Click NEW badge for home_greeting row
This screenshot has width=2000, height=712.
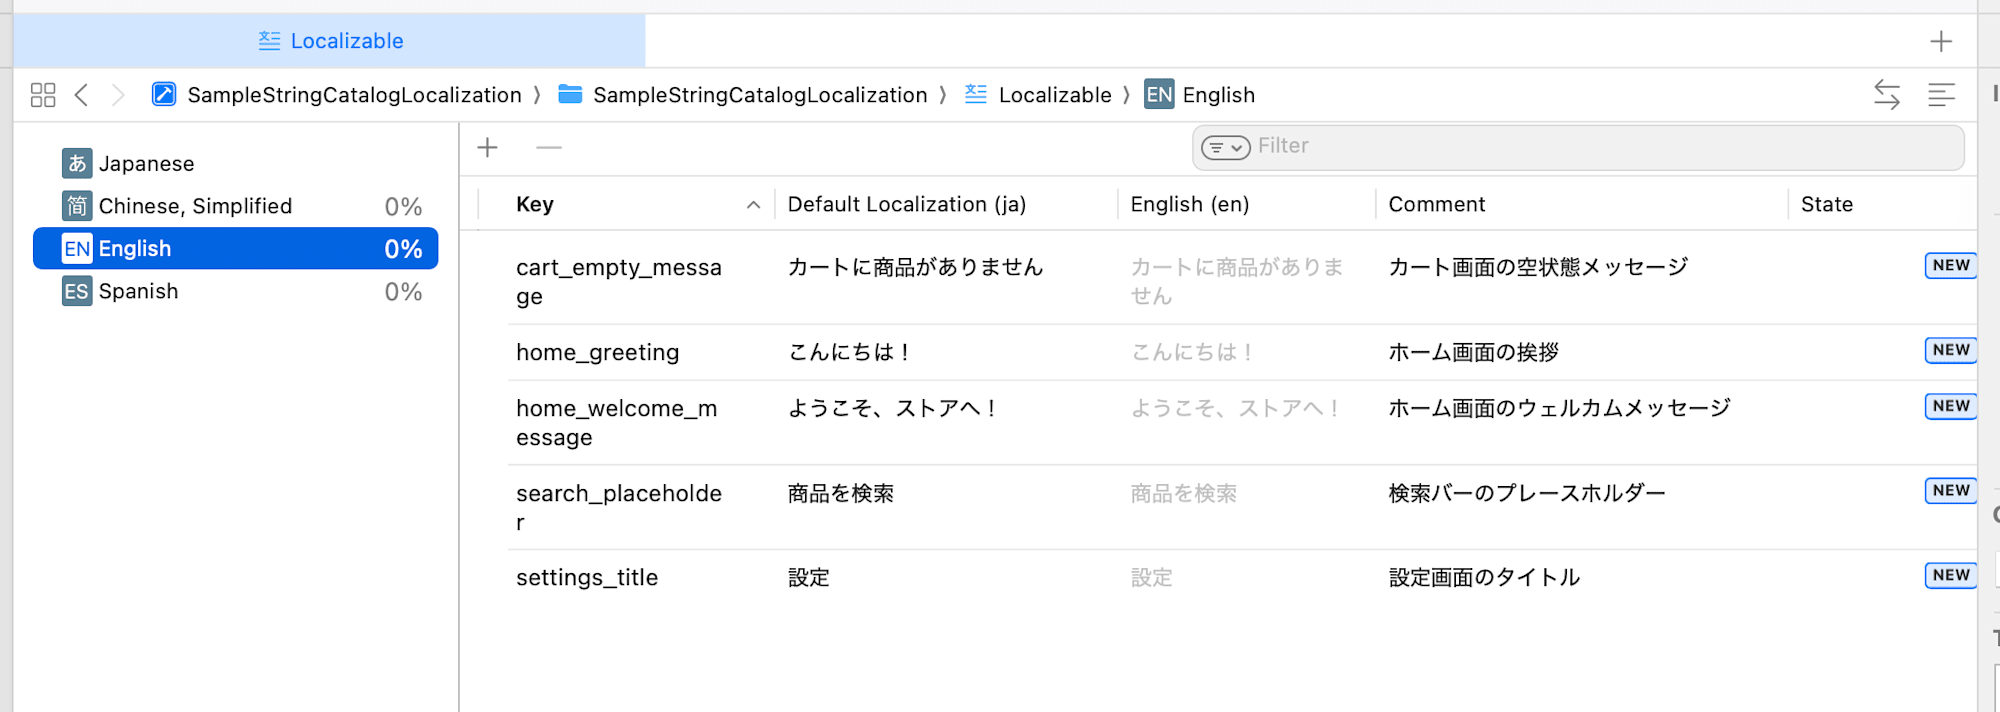(x=1950, y=350)
